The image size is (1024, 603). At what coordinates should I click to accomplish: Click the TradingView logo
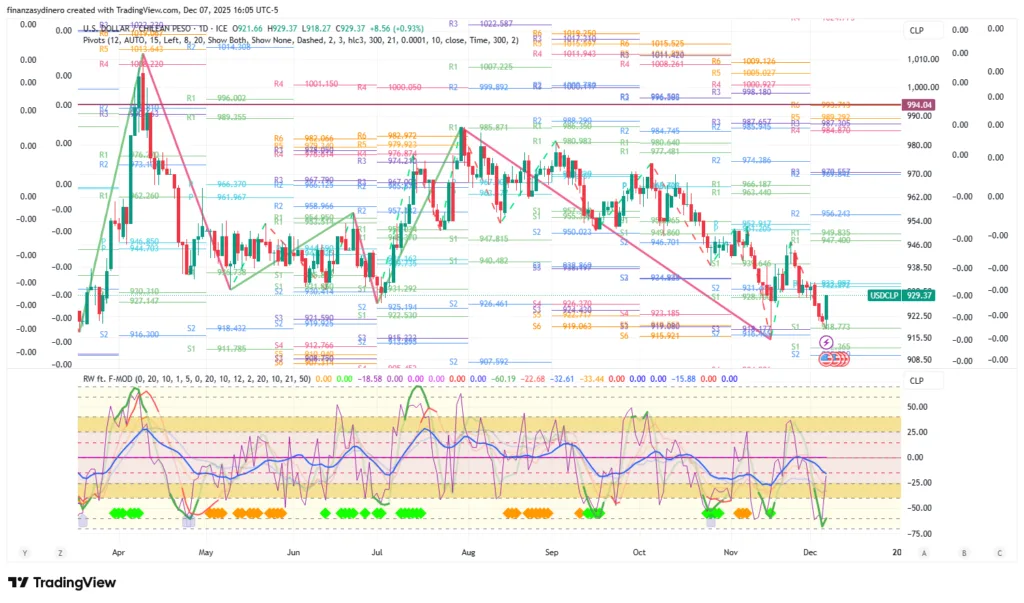tap(62, 582)
